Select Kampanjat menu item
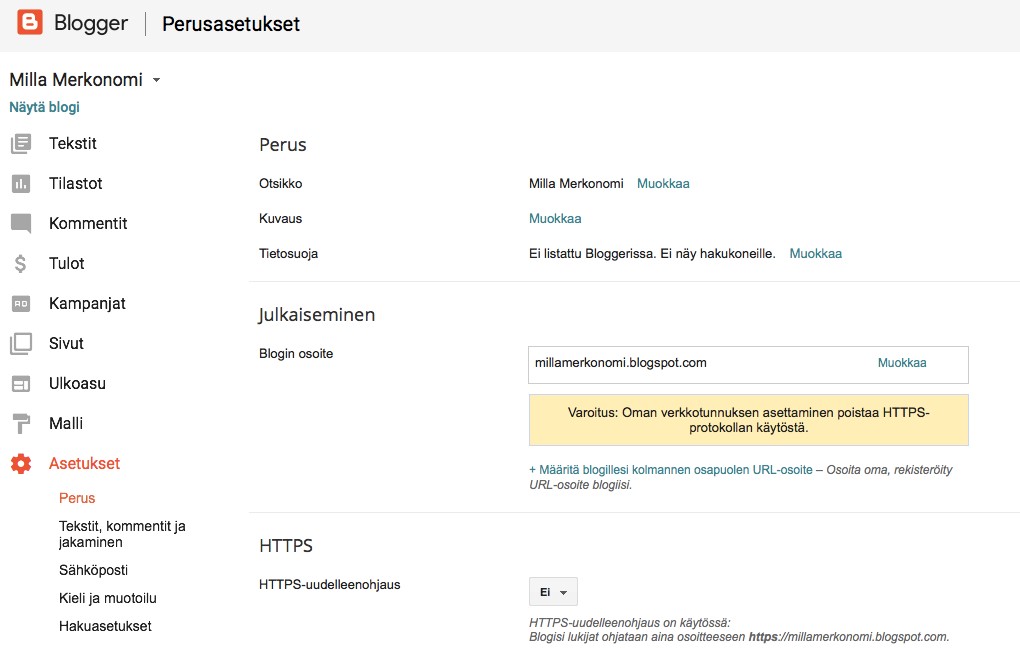Image resolution: width=1020 pixels, height=648 pixels. click(87, 304)
